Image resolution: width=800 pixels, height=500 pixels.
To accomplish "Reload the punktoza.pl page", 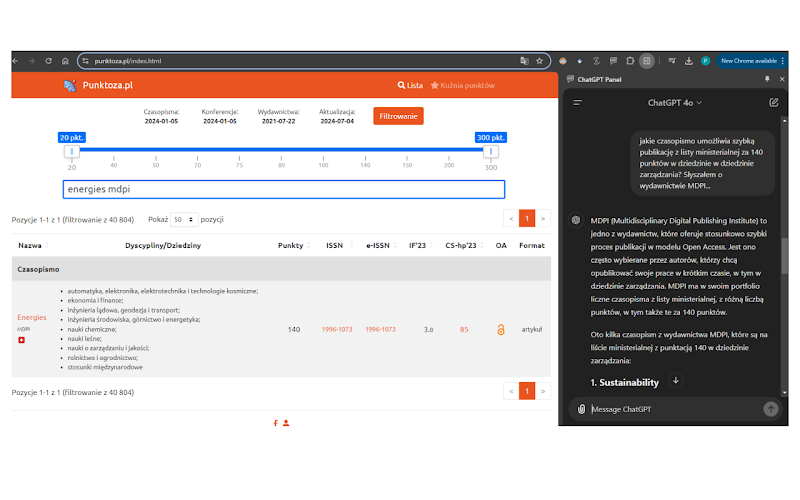I will point(48,61).
